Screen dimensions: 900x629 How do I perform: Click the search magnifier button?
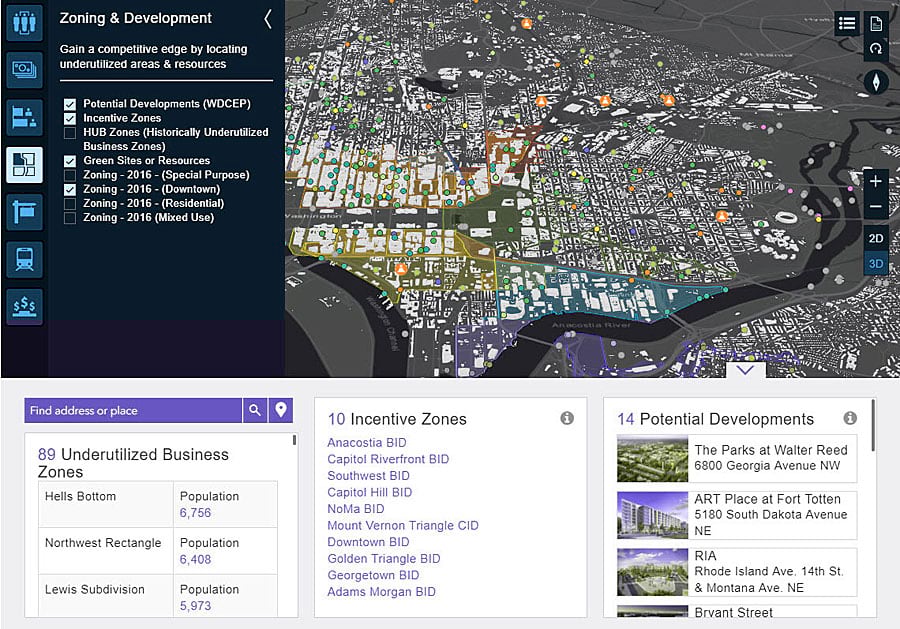coord(255,410)
